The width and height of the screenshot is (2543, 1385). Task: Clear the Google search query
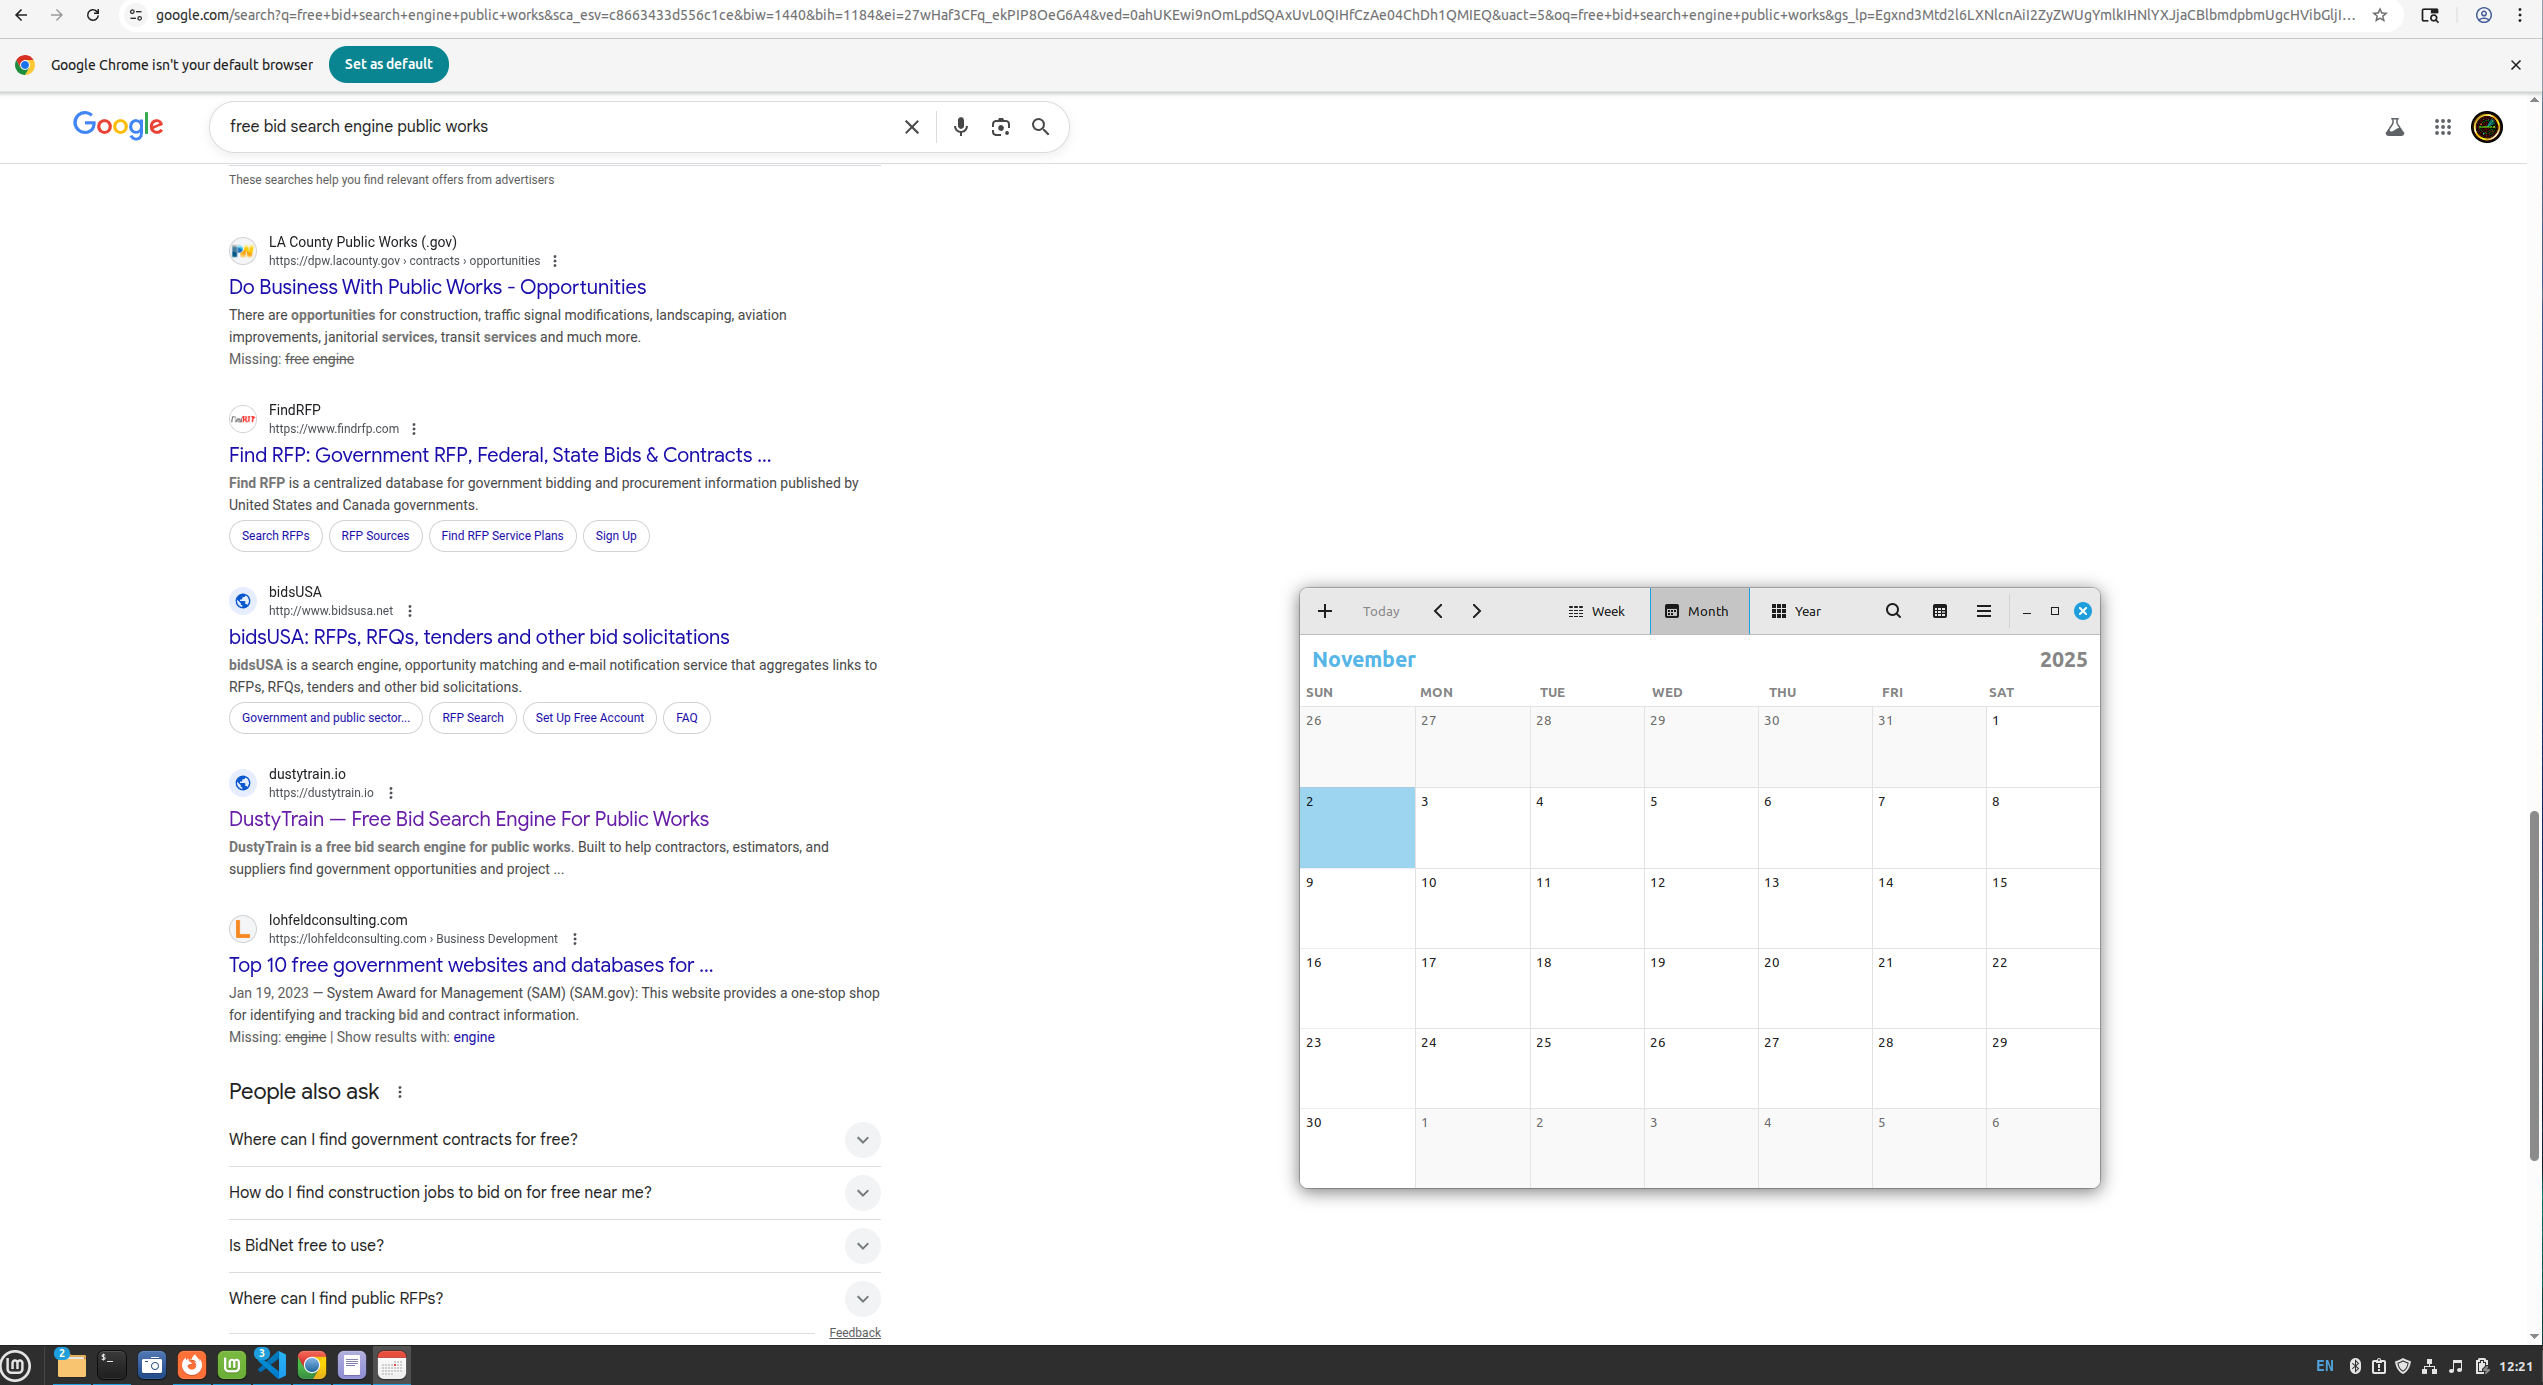[x=911, y=127]
